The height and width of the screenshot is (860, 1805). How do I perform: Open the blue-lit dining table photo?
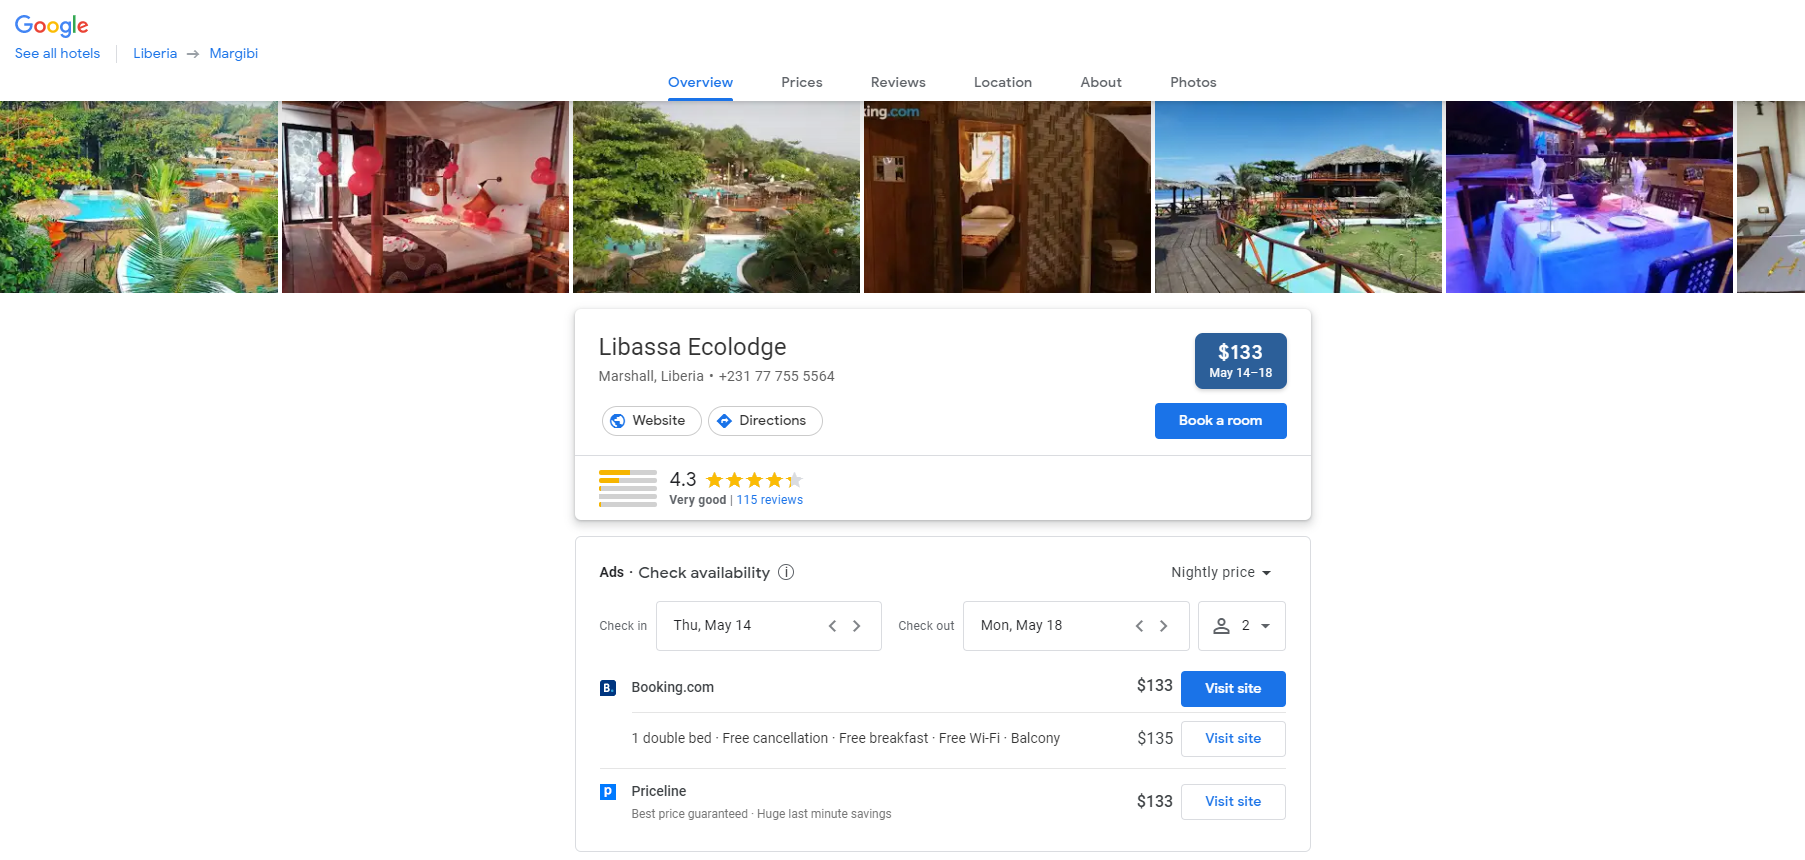point(1589,197)
